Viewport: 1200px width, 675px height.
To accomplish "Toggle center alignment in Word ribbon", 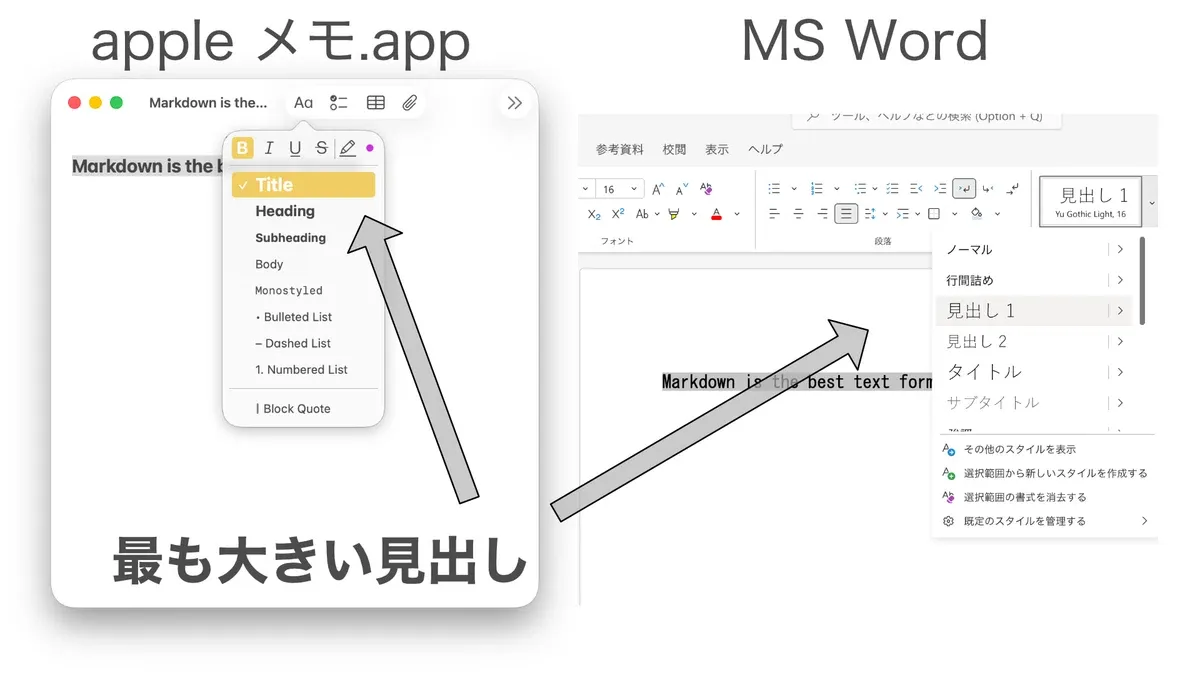I will coord(798,214).
